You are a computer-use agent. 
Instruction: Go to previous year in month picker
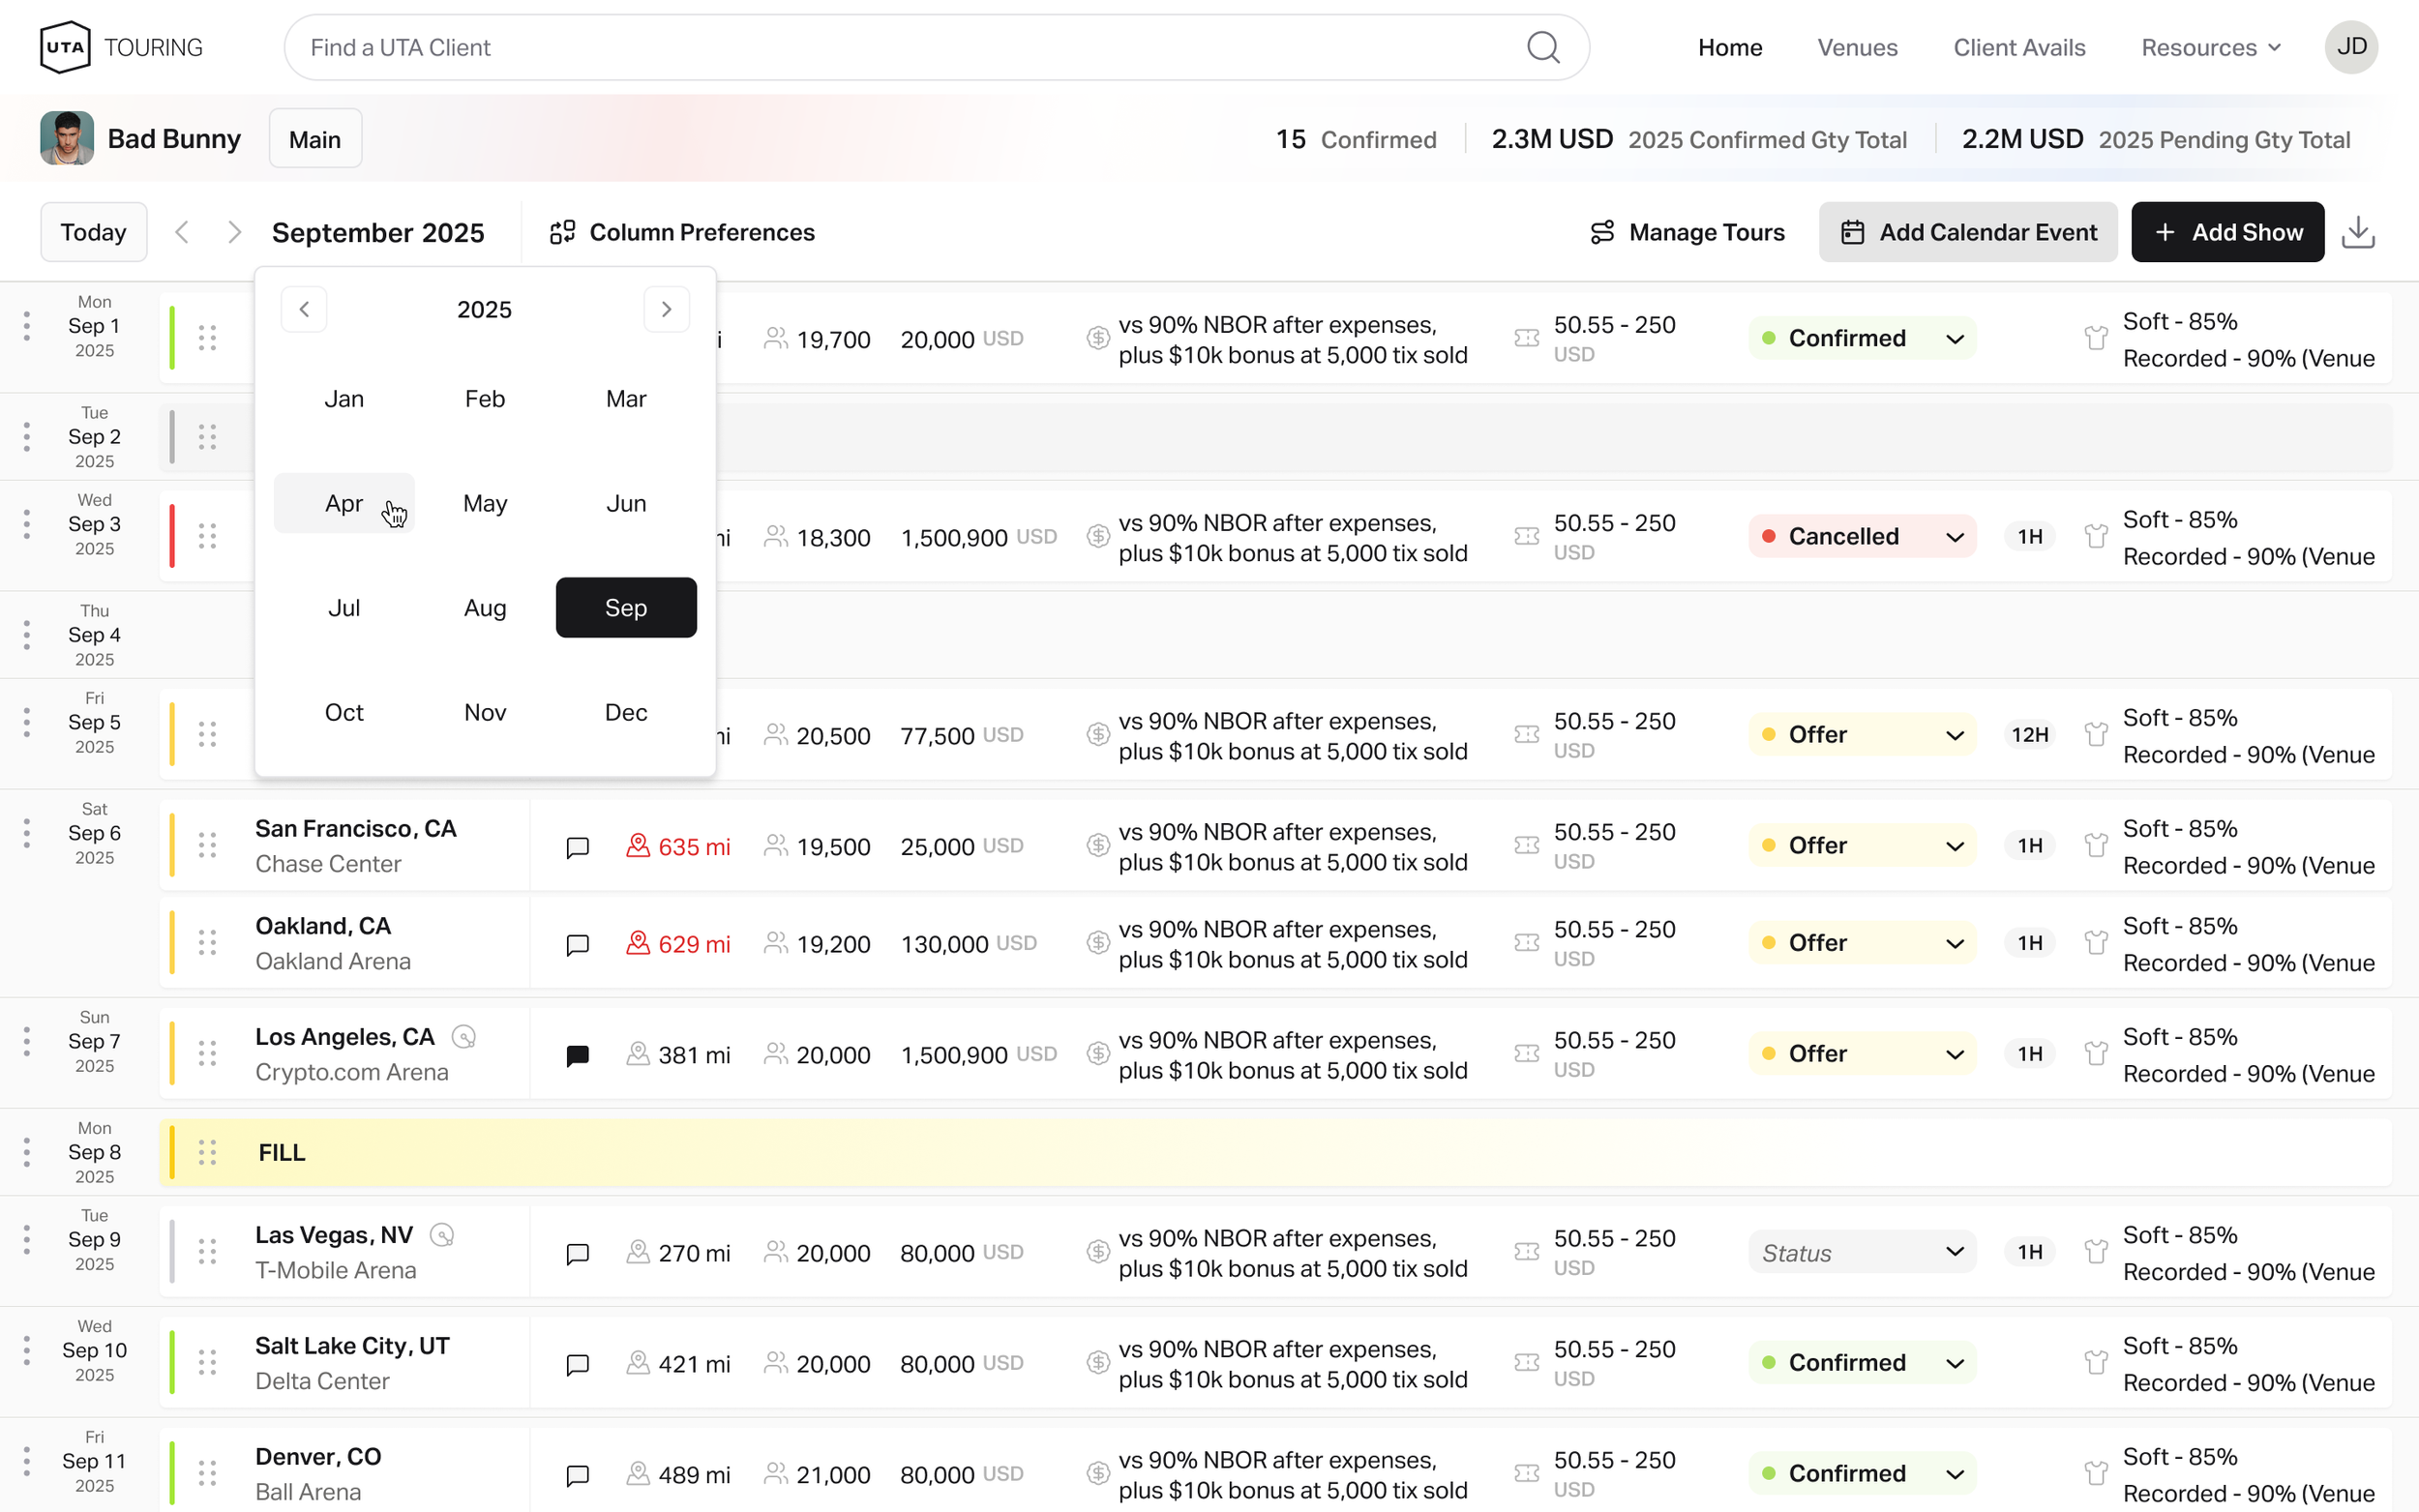pyautogui.click(x=304, y=309)
